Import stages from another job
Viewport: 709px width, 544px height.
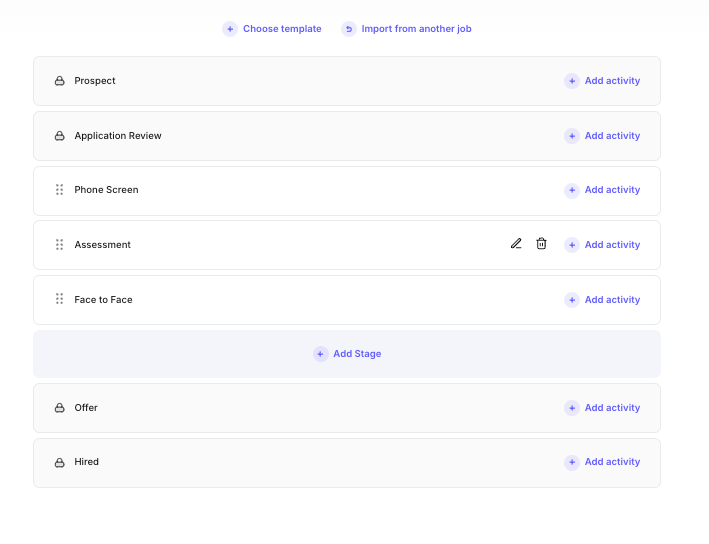click(406, 29)
